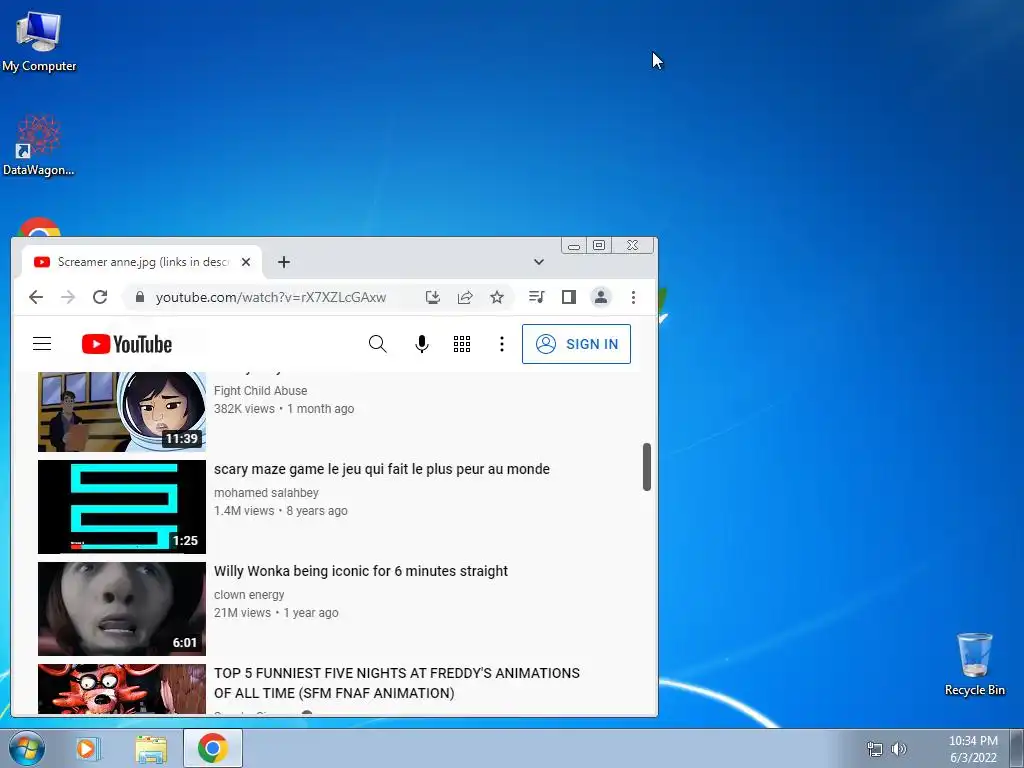
Task: Click the volume speaker tray icon
Action: tap(899, 749)
